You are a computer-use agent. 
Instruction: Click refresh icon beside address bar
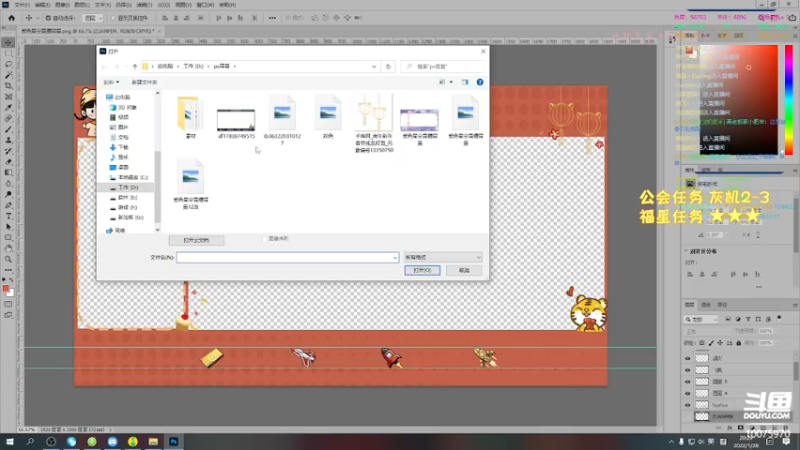click(388, 66)
